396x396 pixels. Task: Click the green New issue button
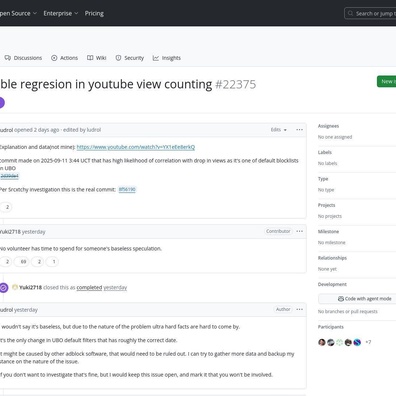[387, 81]
